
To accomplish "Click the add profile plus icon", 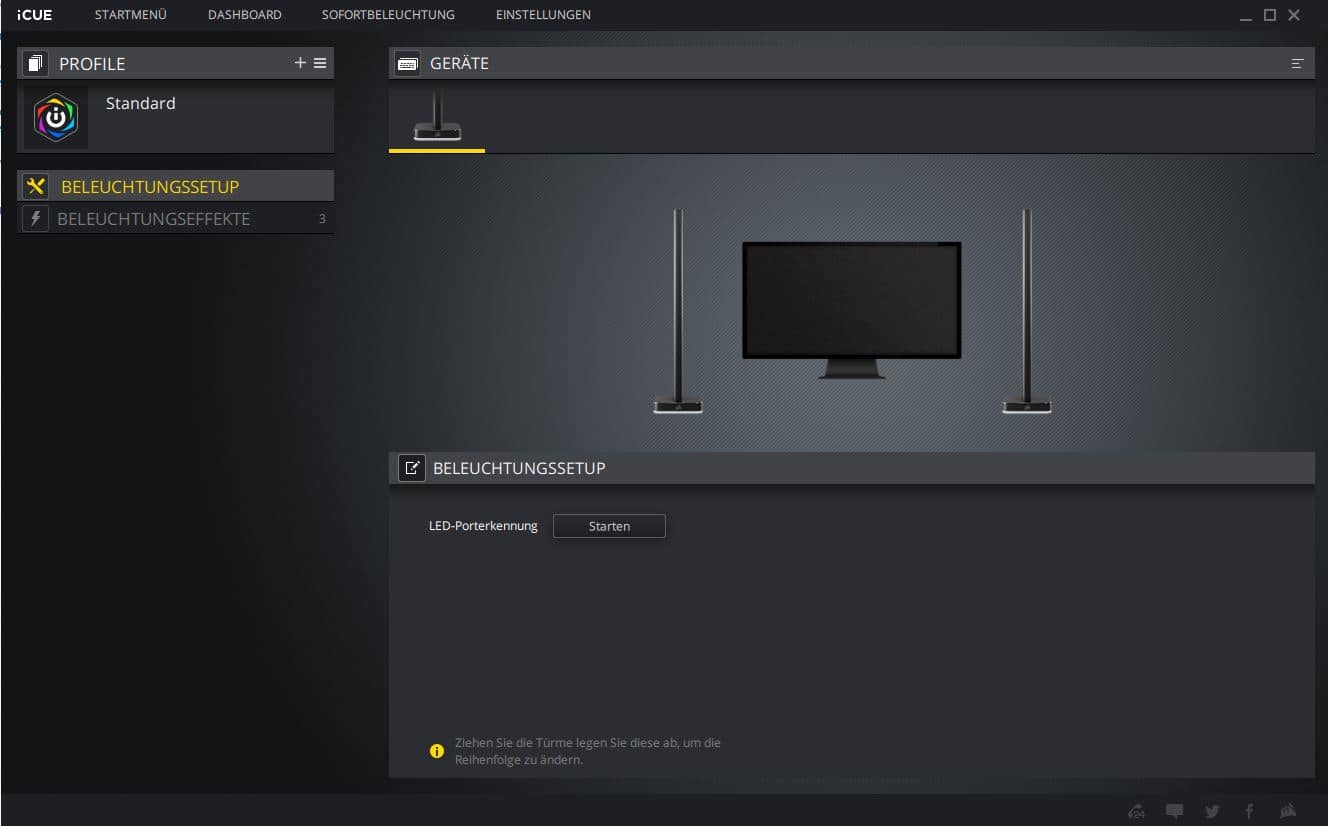I will [x=300, y=63].
